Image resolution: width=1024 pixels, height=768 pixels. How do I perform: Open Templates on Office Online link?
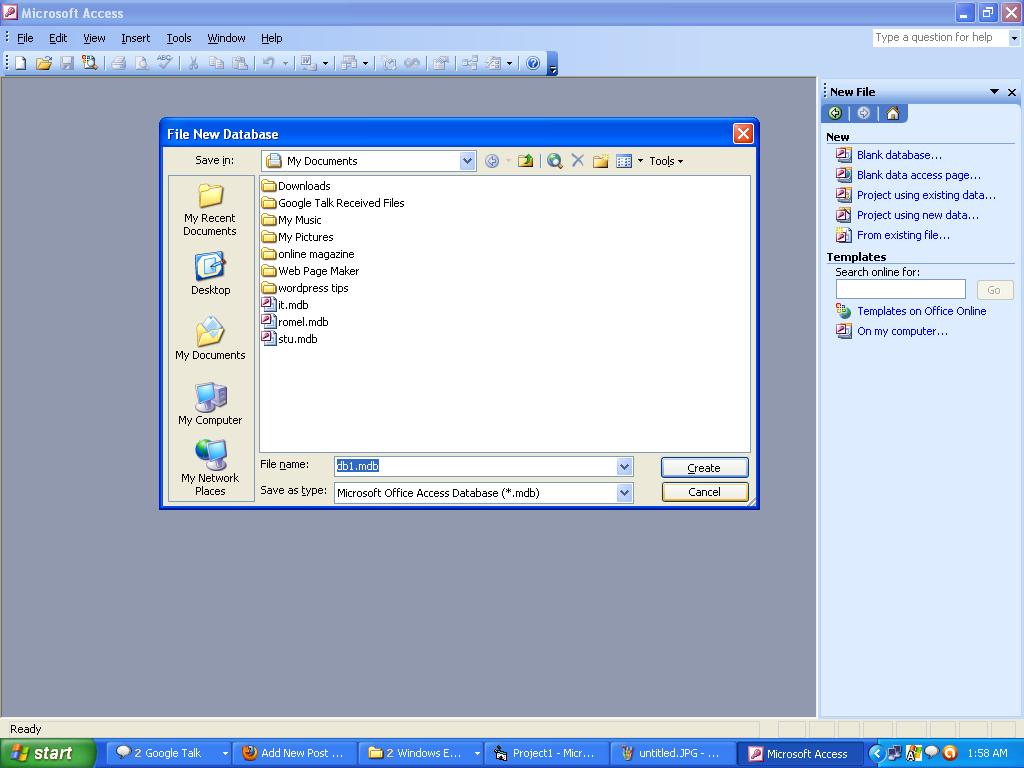[x=921, y=311]
